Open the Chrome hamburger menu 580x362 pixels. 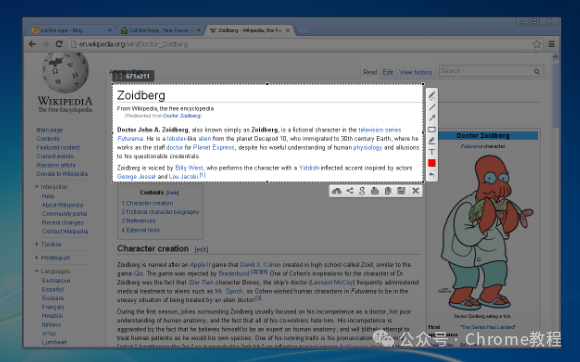pos(552,44)
